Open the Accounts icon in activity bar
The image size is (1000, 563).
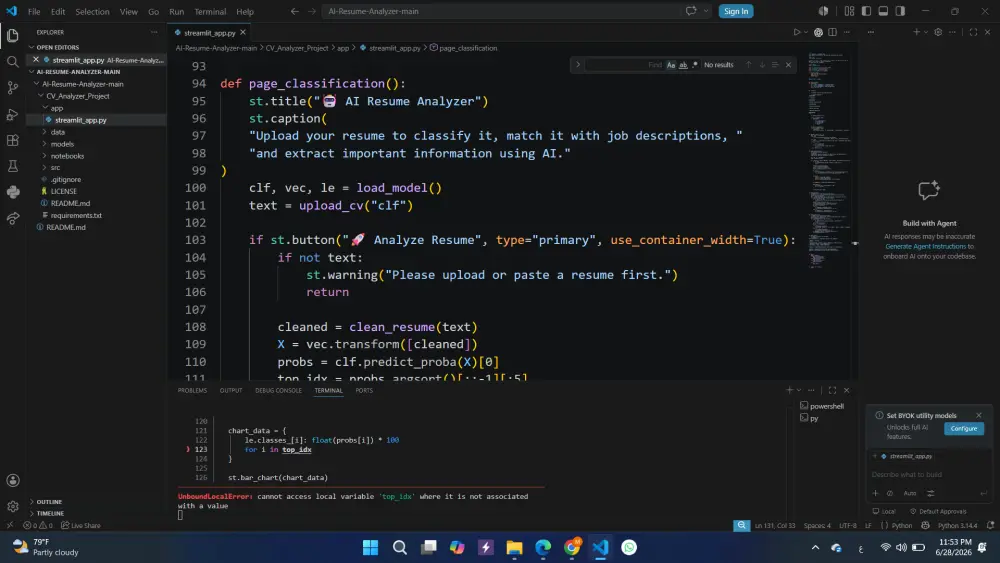coord(13,480)
